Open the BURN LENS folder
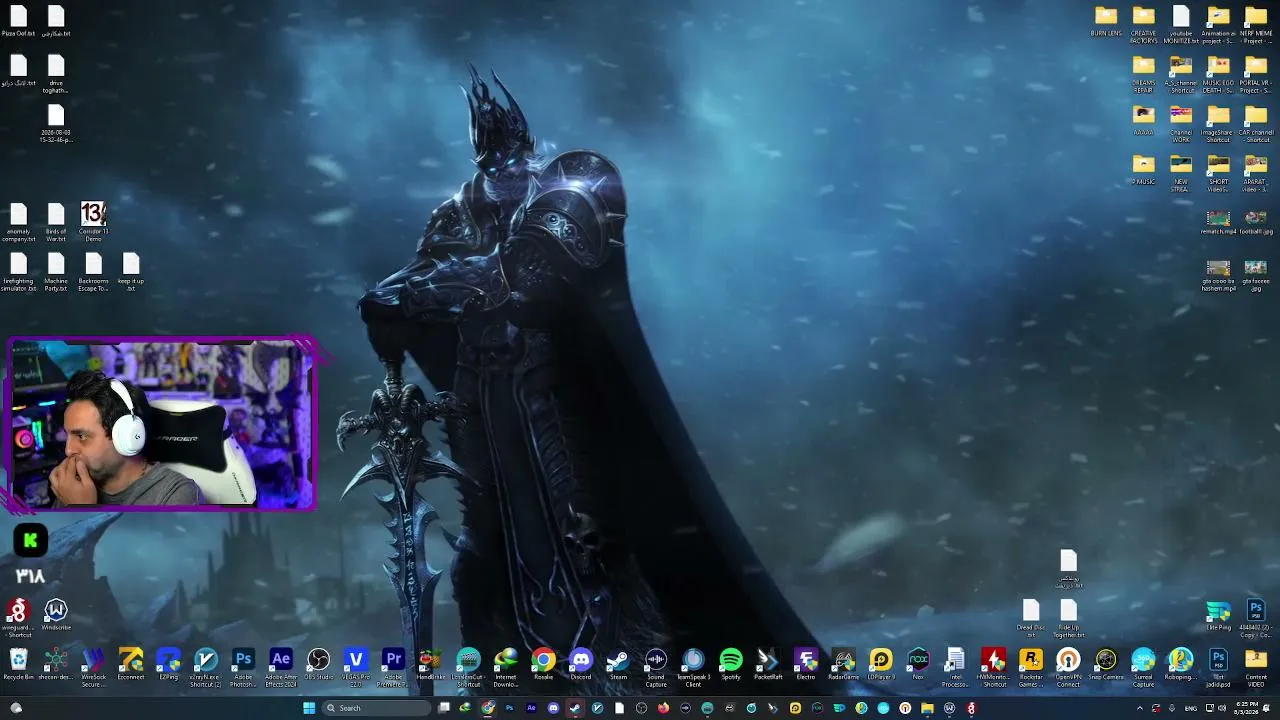The height and width of the screenshot is (720, 1280). (1106, 22)
